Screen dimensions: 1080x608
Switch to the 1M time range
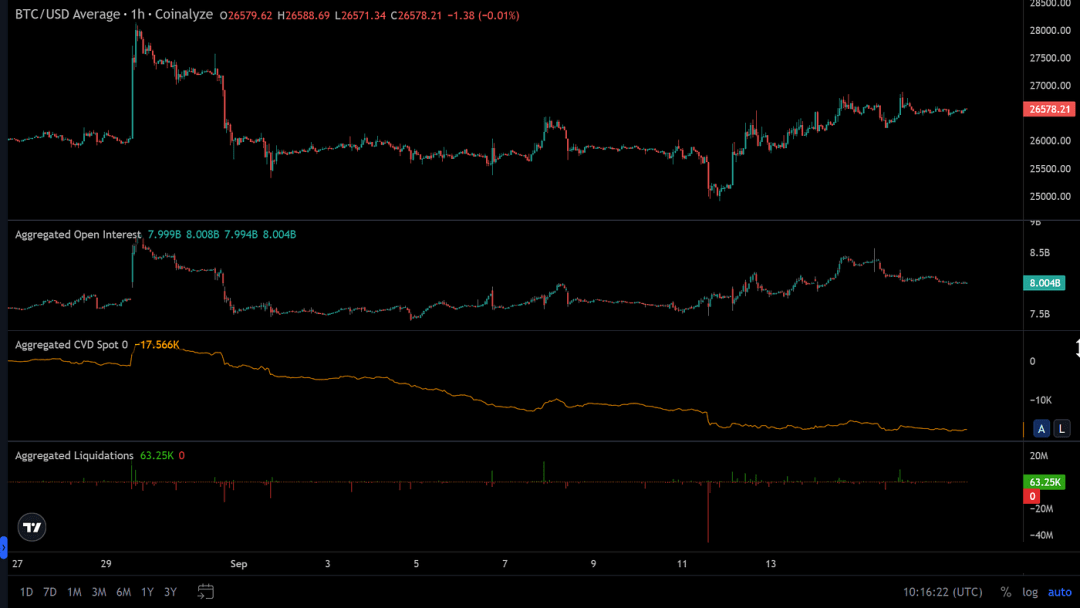click(x=74, y=592)
